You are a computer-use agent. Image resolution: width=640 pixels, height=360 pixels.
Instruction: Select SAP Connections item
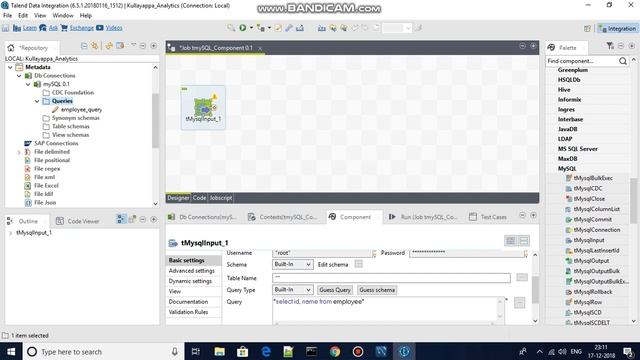pos(56,143)
